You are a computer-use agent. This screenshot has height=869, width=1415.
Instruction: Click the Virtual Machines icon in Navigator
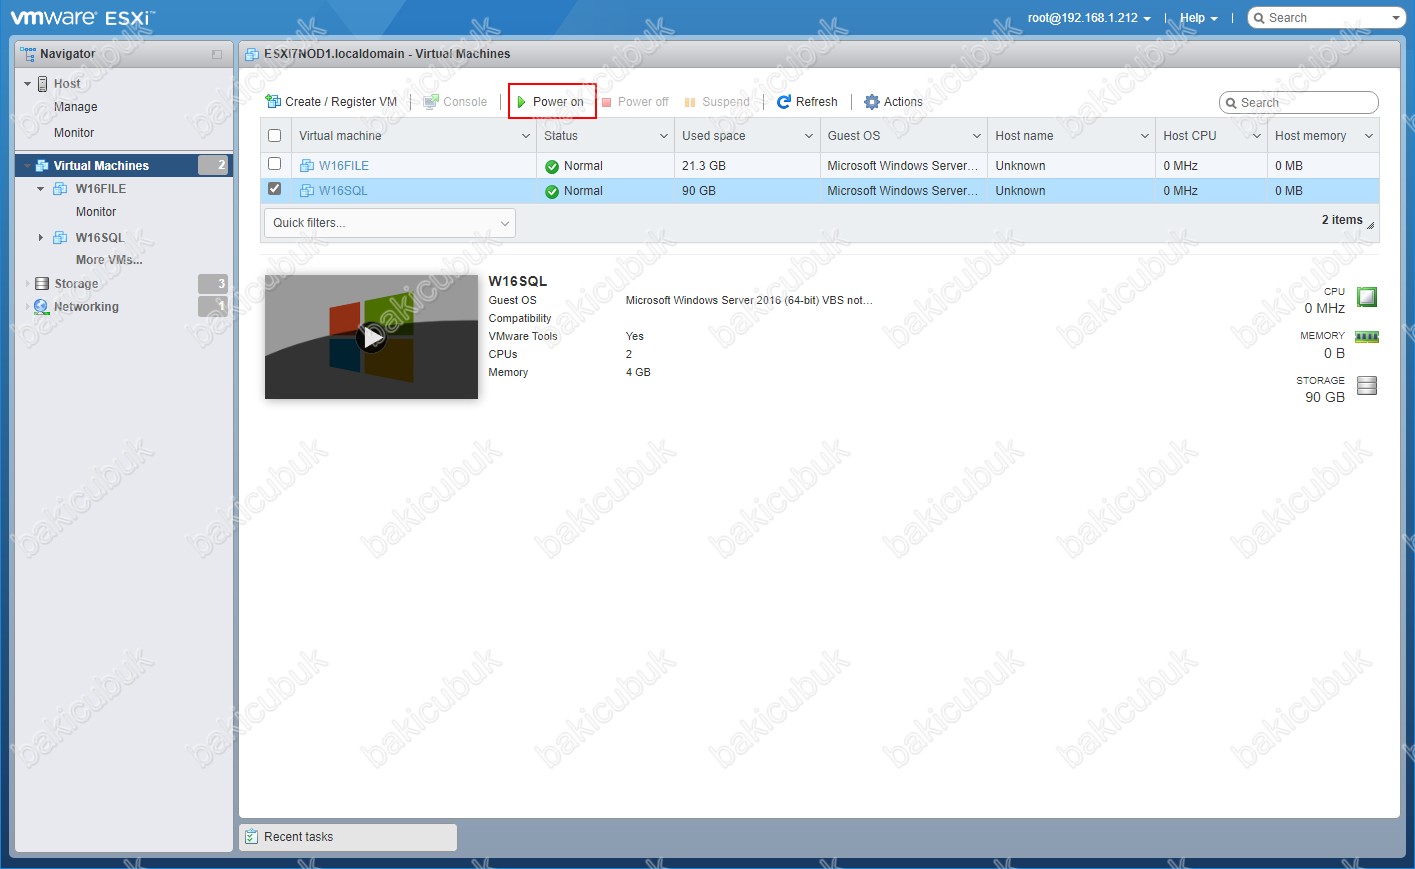(x=43, y=166)
